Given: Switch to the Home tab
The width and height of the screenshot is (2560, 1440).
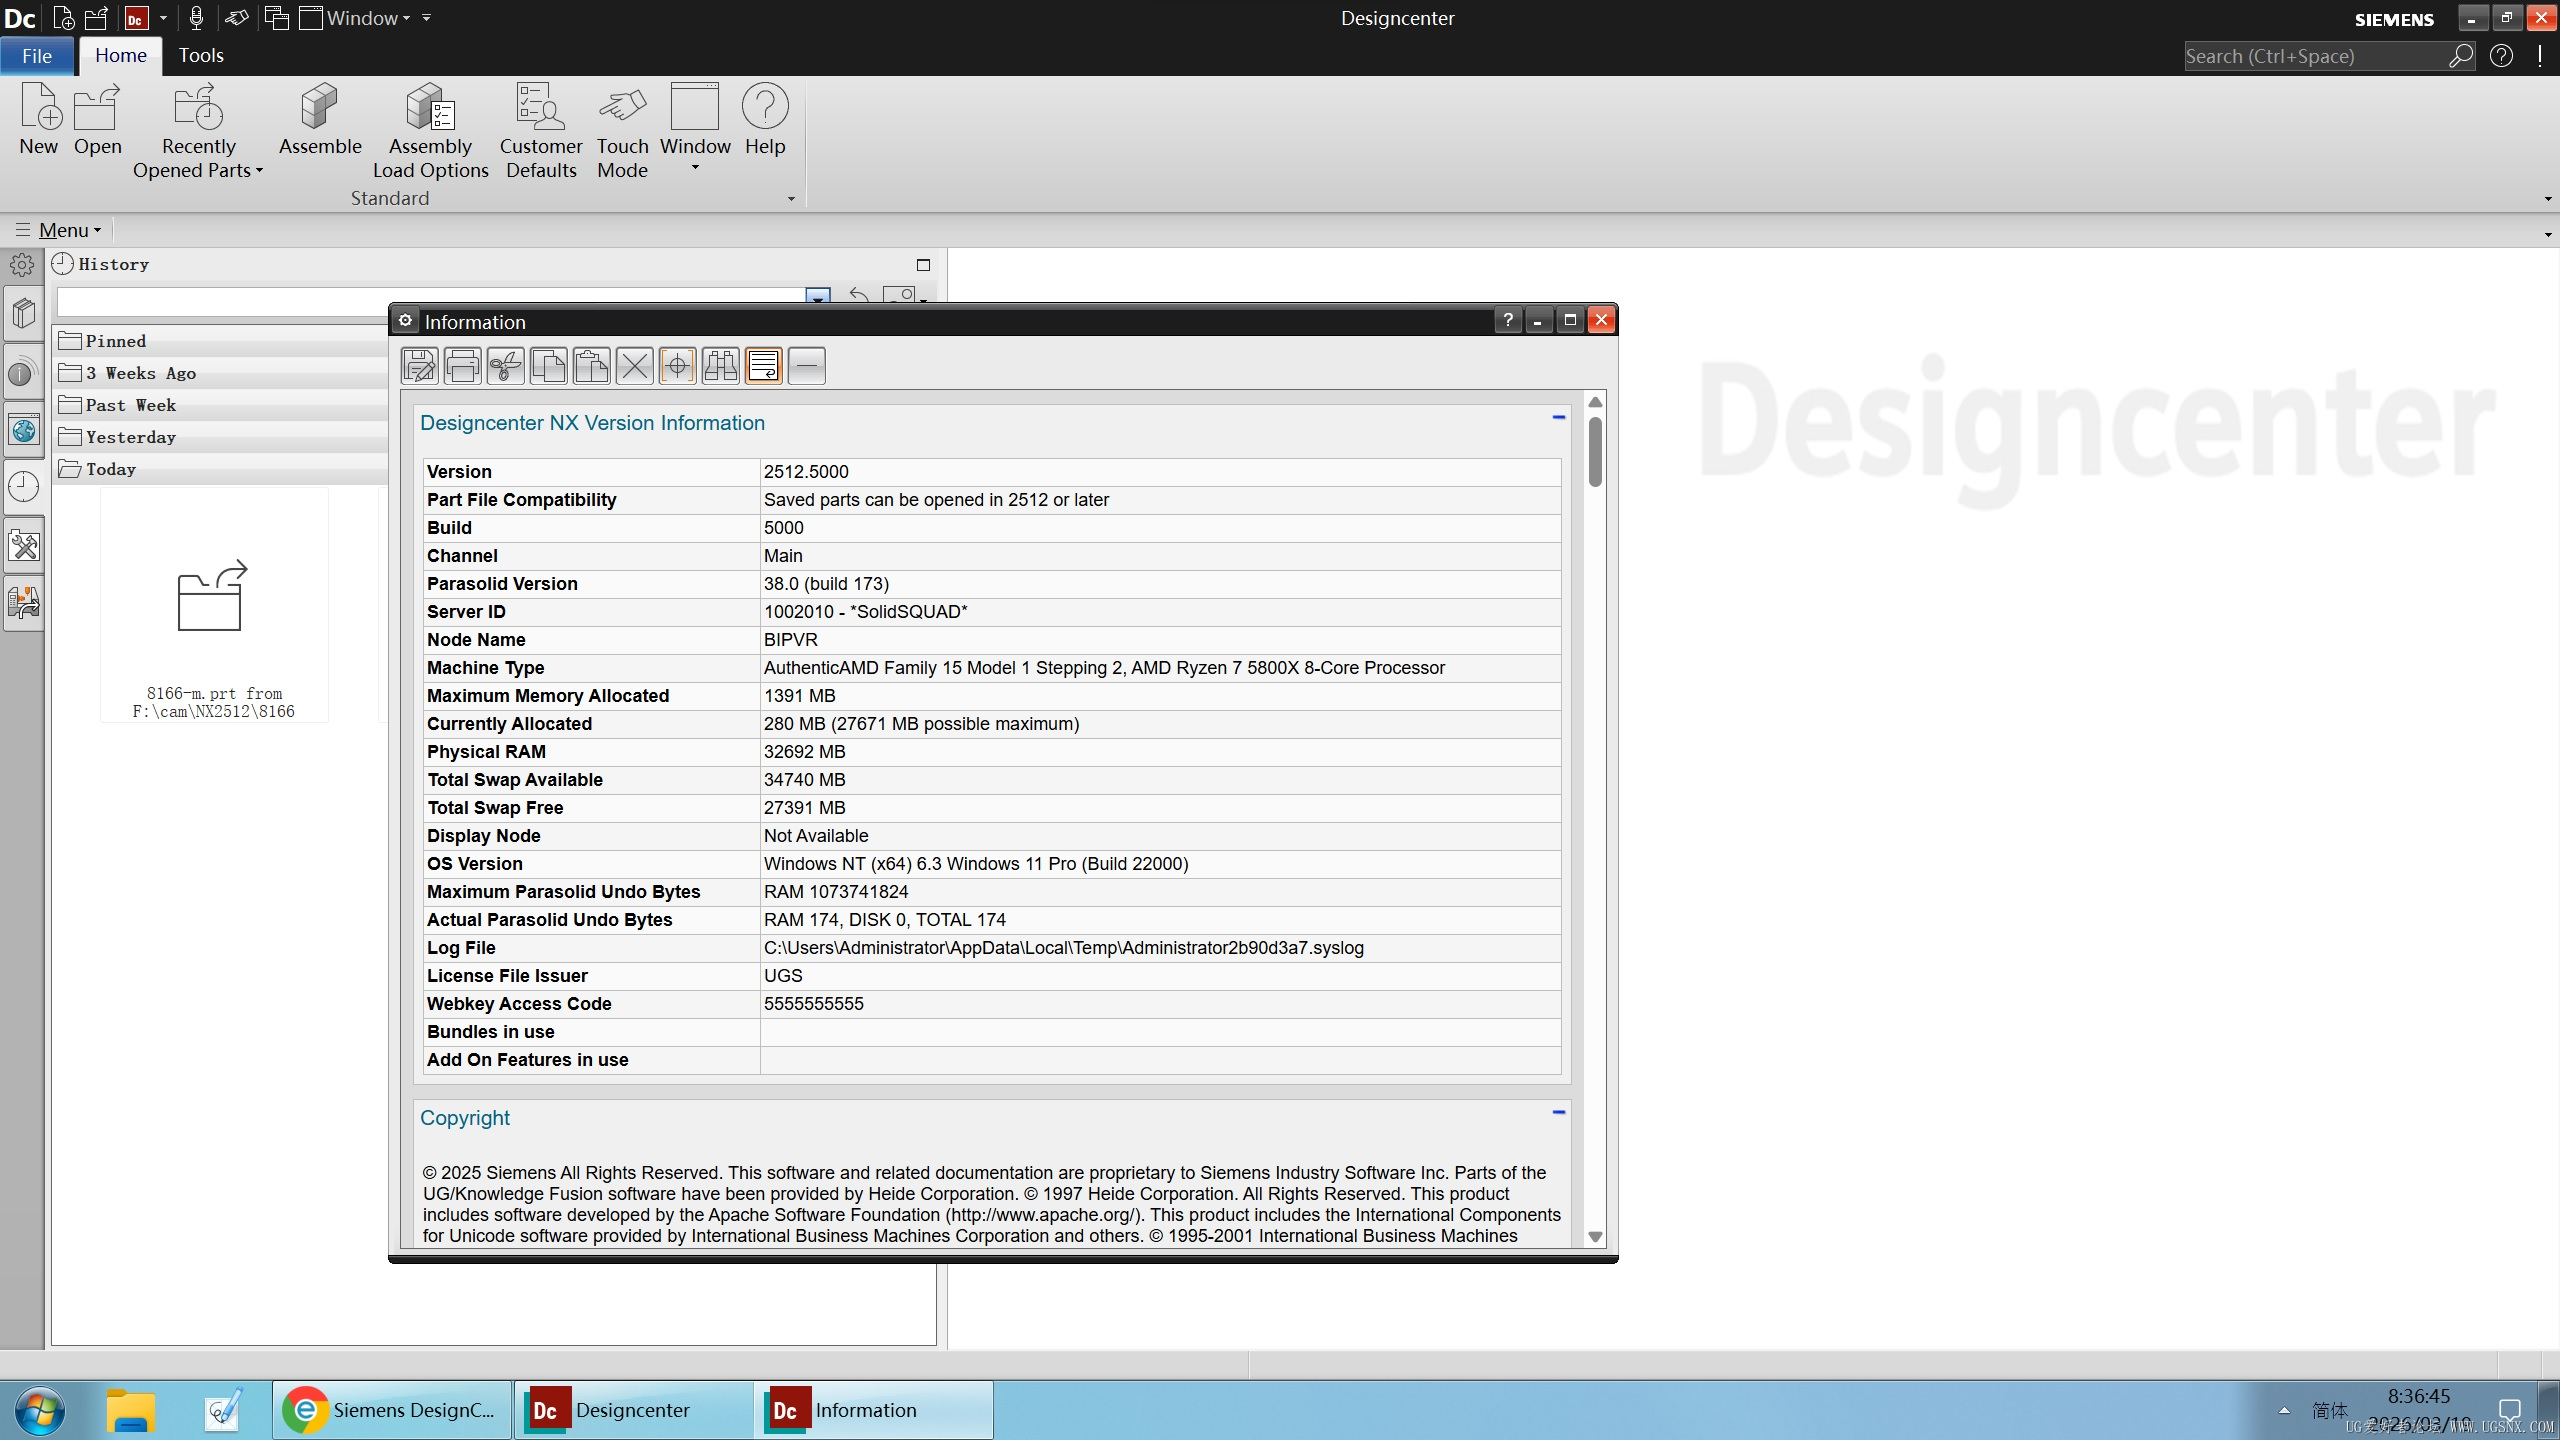Looking at the screenshot, I should 121,56.
